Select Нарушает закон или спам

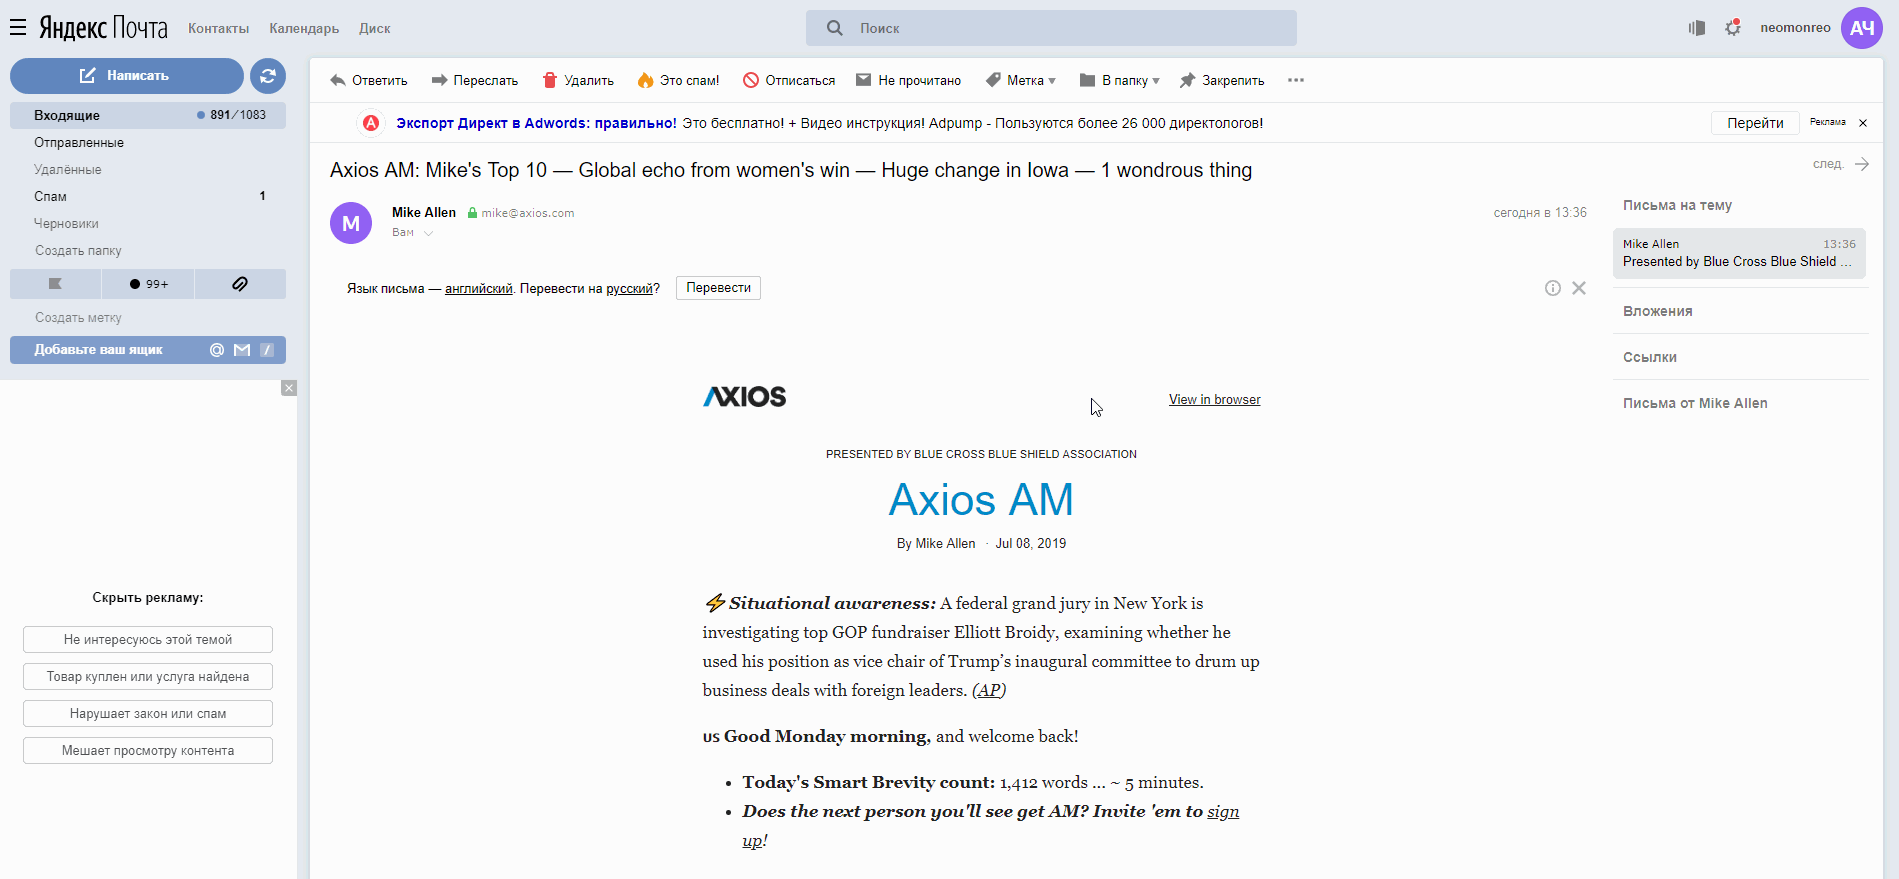click(x=148, y=714)
